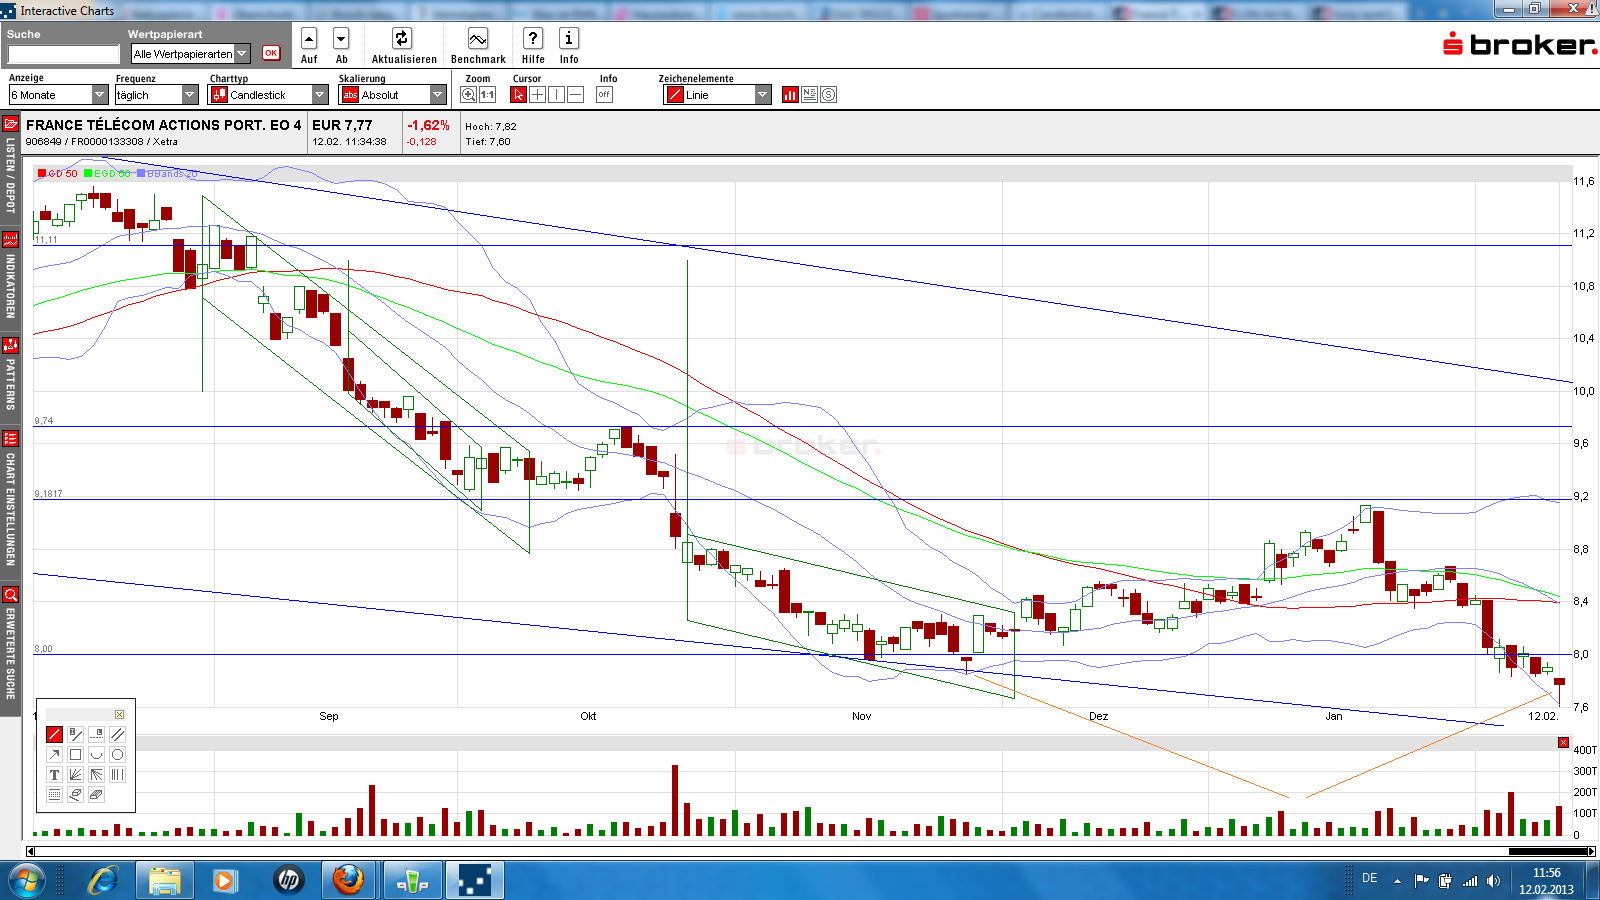
Task: Pick the eraser tool in the toolbox
Action: pos(75,794)
